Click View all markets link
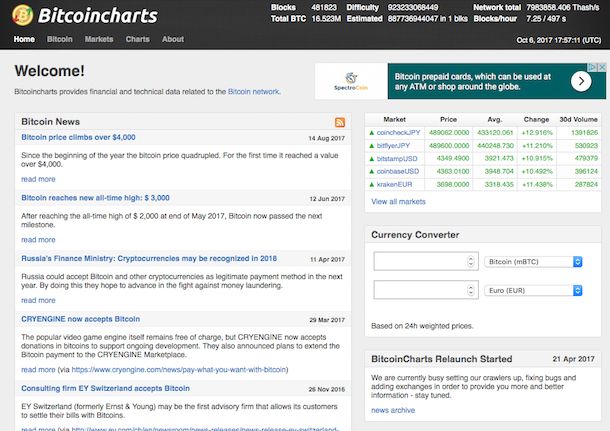This screenshot has height=431, width=610. pos(398,201)
